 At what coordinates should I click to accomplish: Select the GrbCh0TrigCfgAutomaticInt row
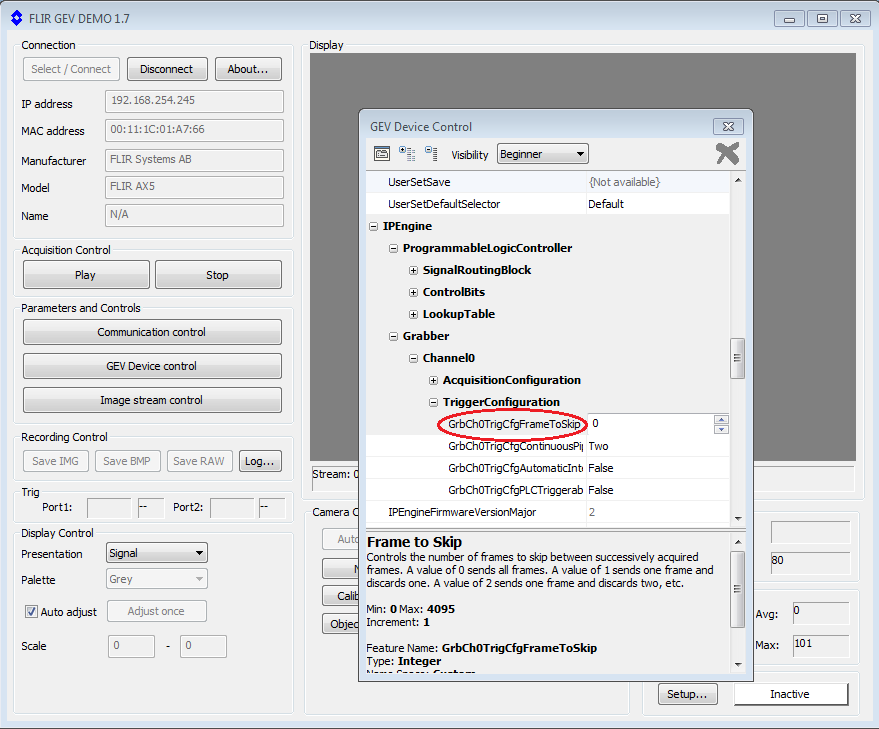(548, 468)
